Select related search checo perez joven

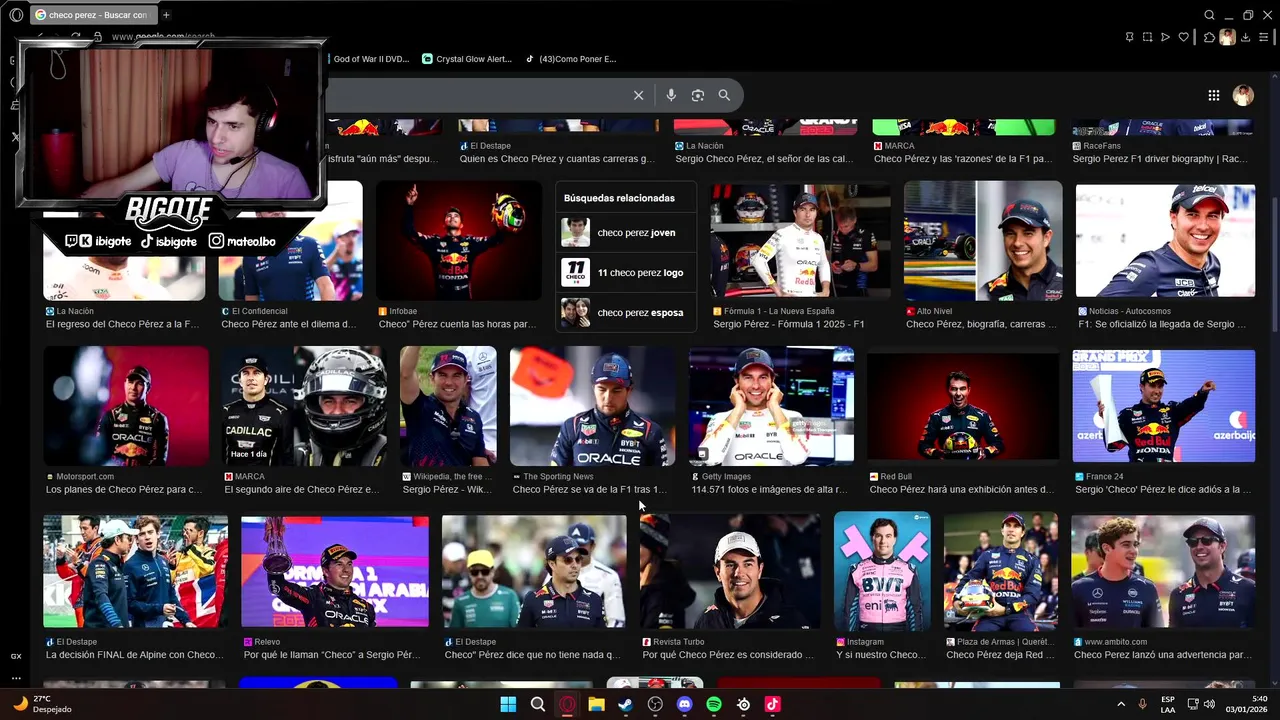(x=625, y=233)
